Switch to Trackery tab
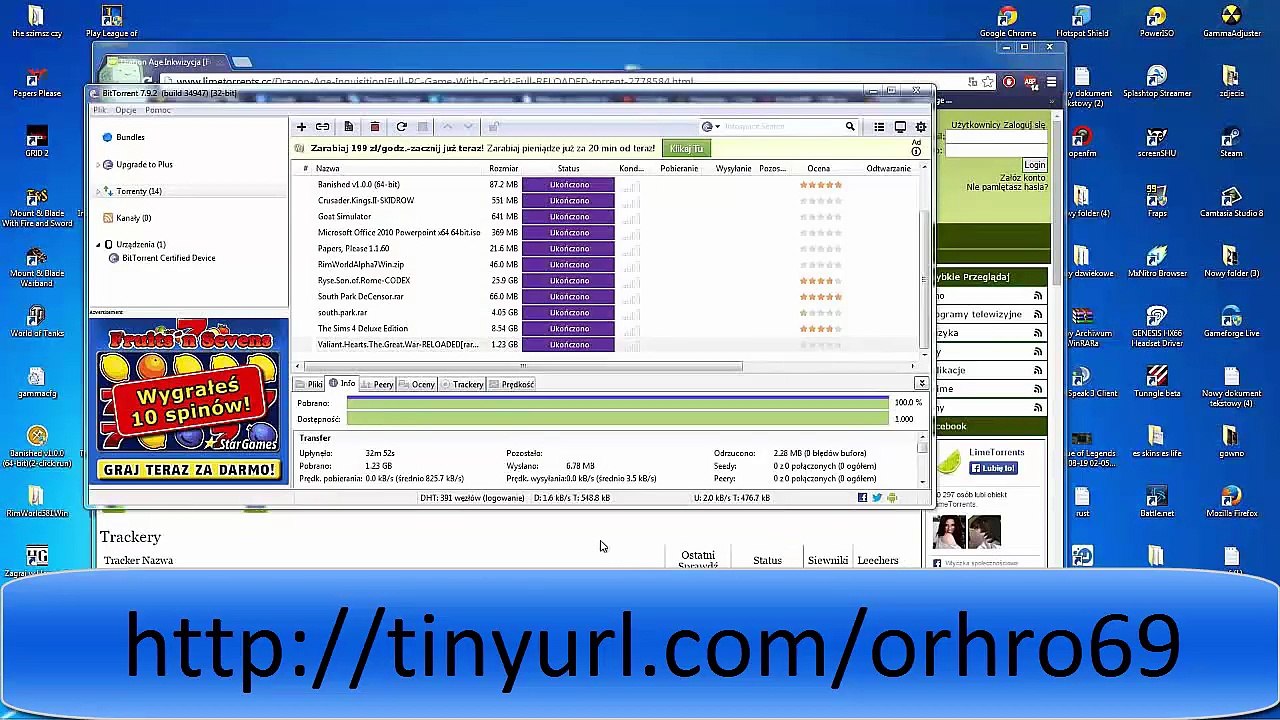 (x=462, y=384)
